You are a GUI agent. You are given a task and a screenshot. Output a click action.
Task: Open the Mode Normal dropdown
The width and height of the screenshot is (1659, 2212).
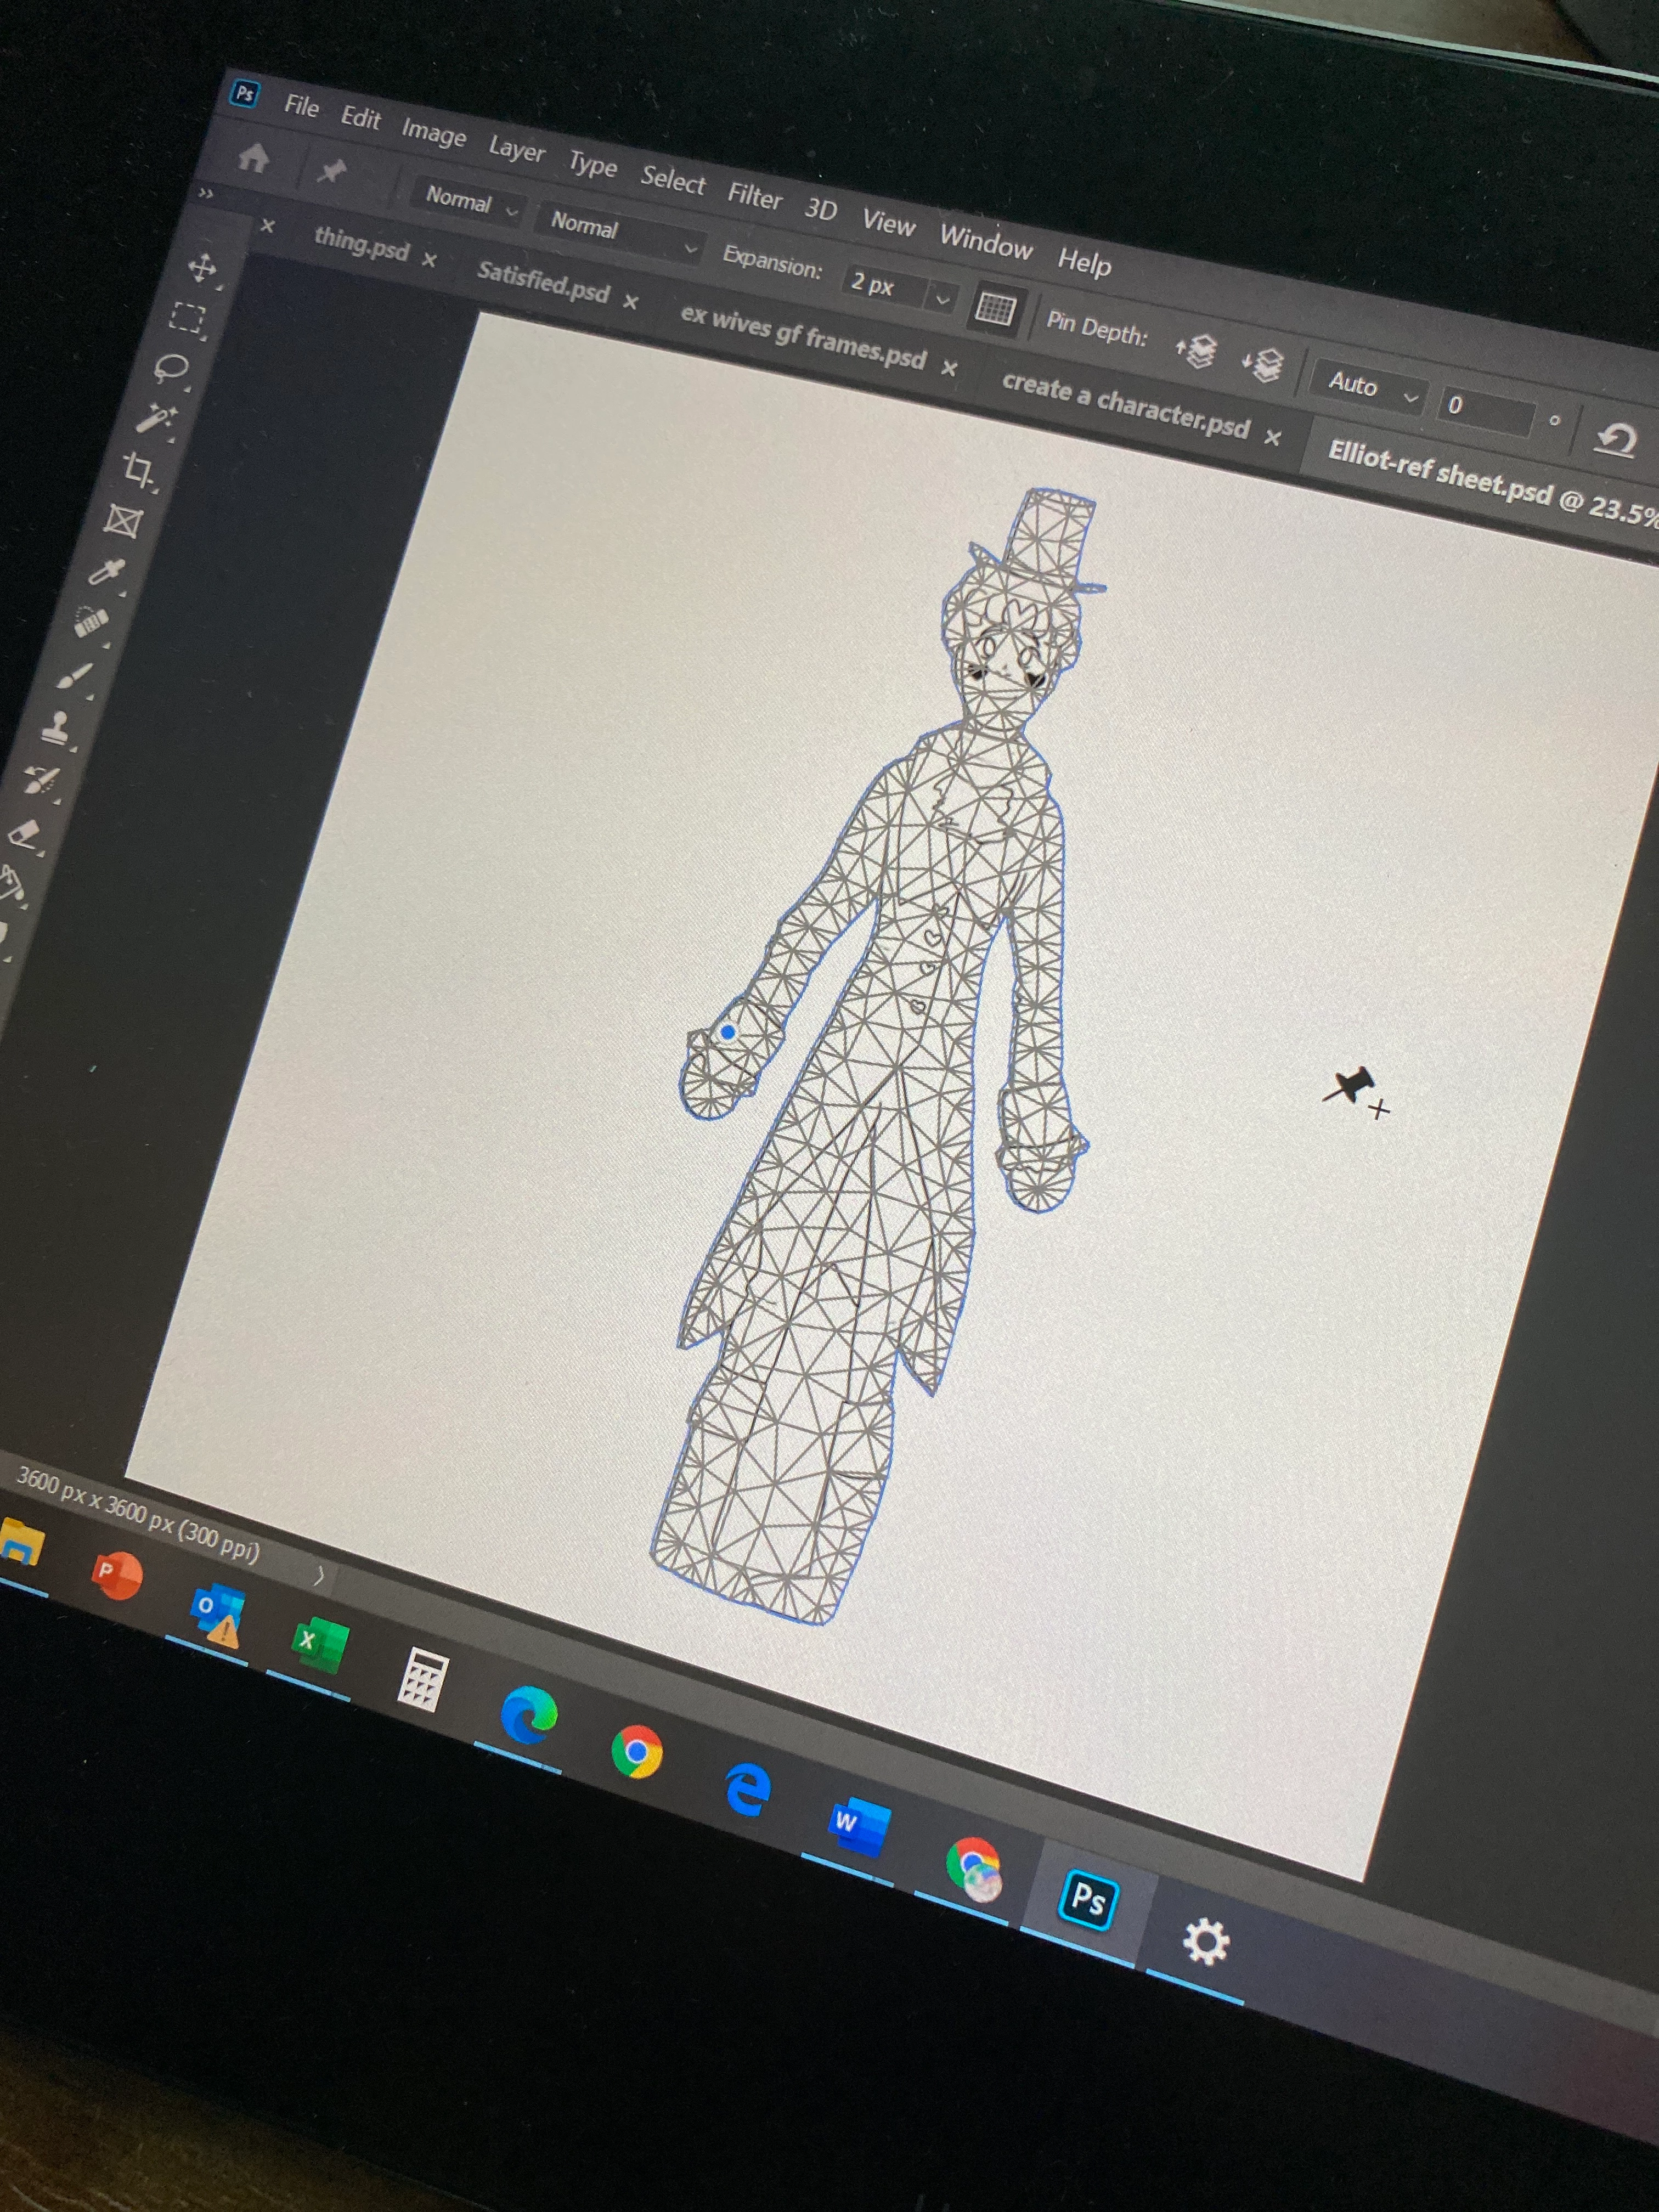[x=468, y=202]
